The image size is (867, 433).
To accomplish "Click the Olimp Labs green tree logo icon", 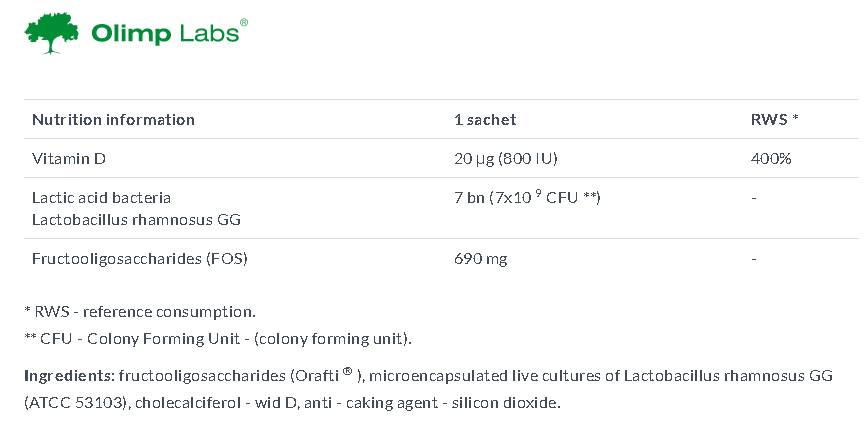I will [52, 33].
